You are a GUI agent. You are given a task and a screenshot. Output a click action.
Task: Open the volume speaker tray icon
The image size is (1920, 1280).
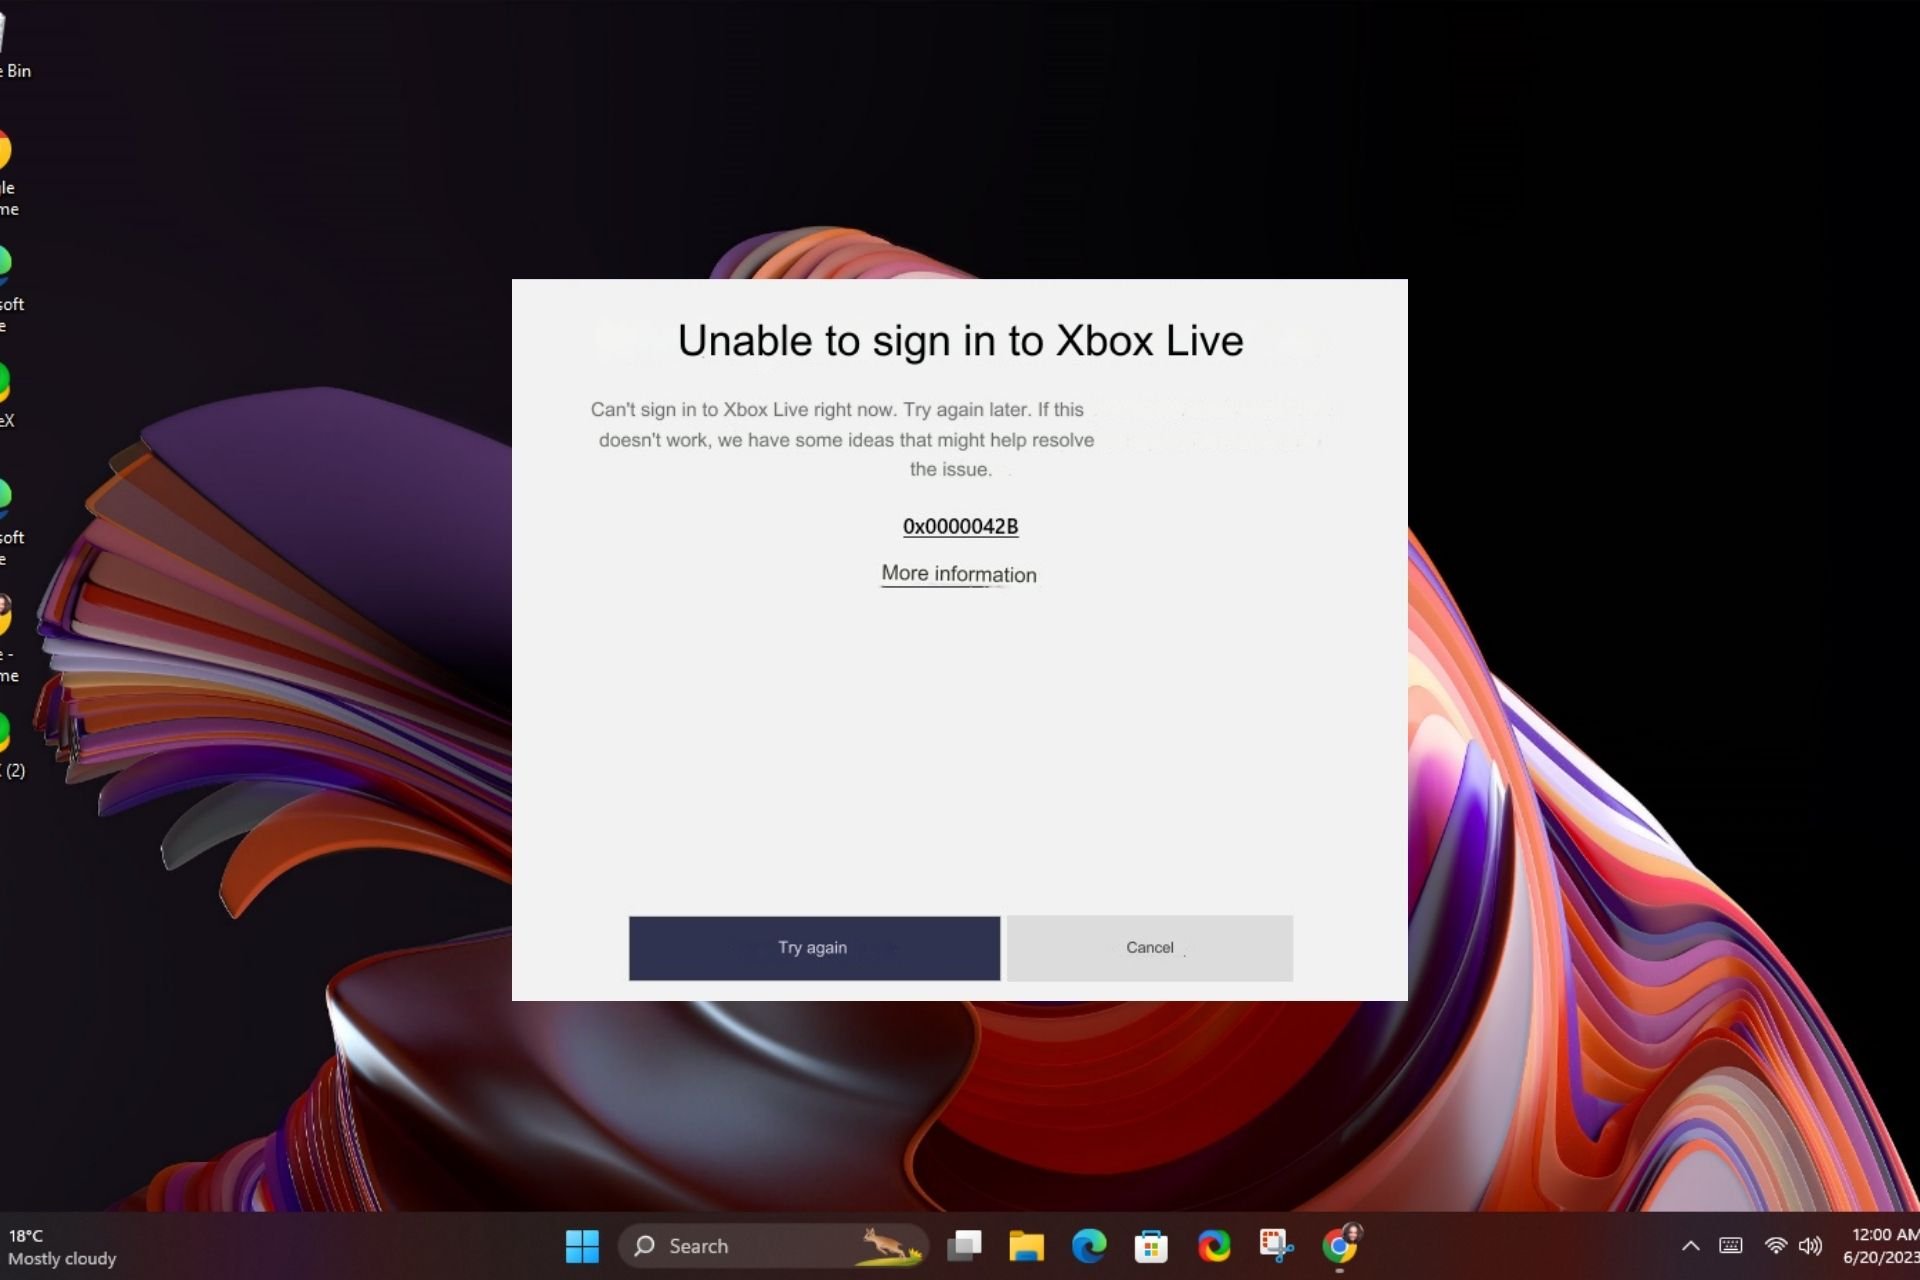pyautogui.click(x=1810, y=1246)
